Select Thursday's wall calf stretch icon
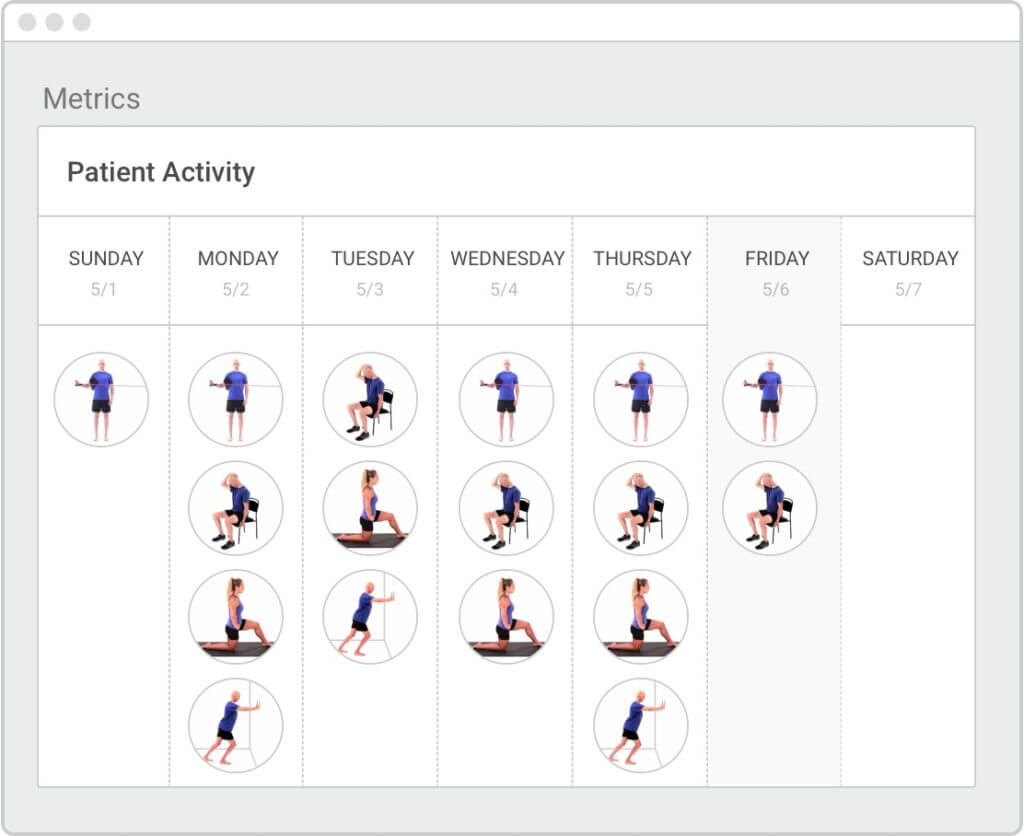Screen dimensions: 1024x836 (x=641, y=725)
